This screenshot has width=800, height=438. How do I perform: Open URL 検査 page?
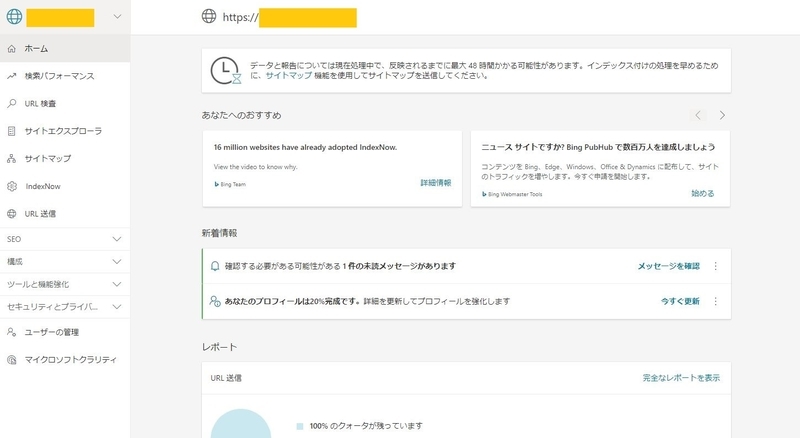65,104
